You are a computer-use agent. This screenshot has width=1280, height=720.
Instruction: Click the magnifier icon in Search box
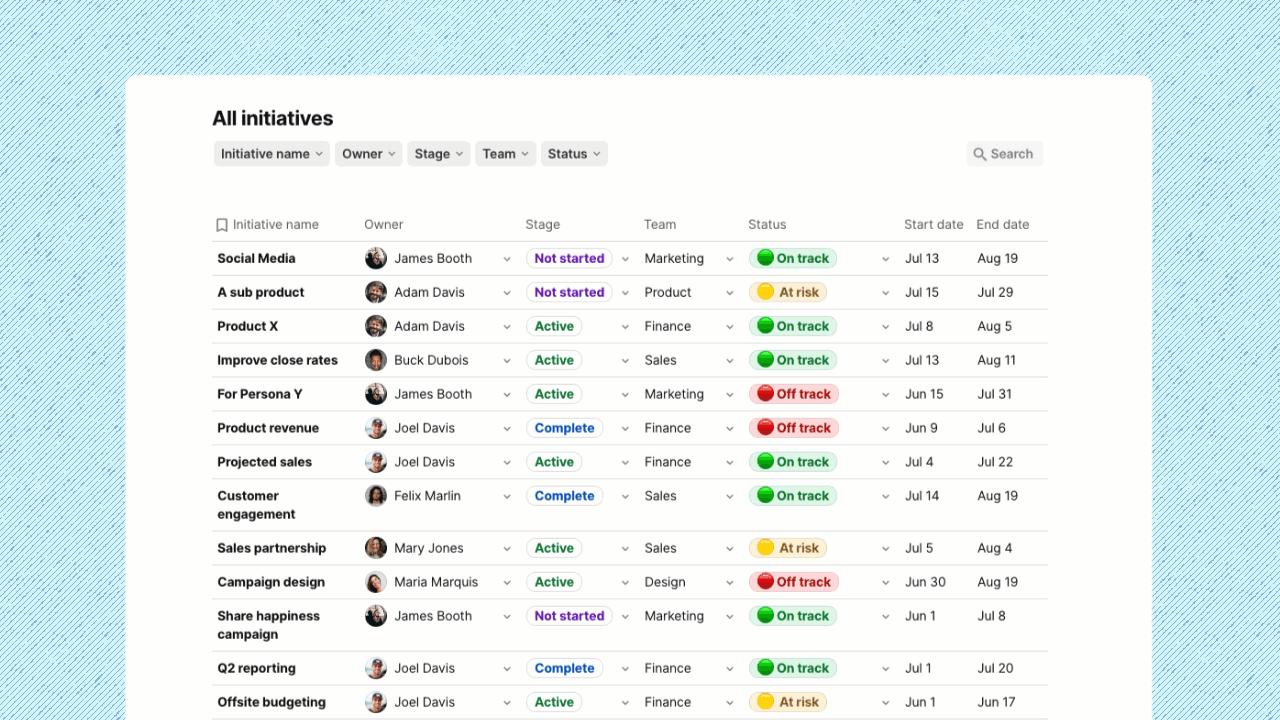(980, 154)
